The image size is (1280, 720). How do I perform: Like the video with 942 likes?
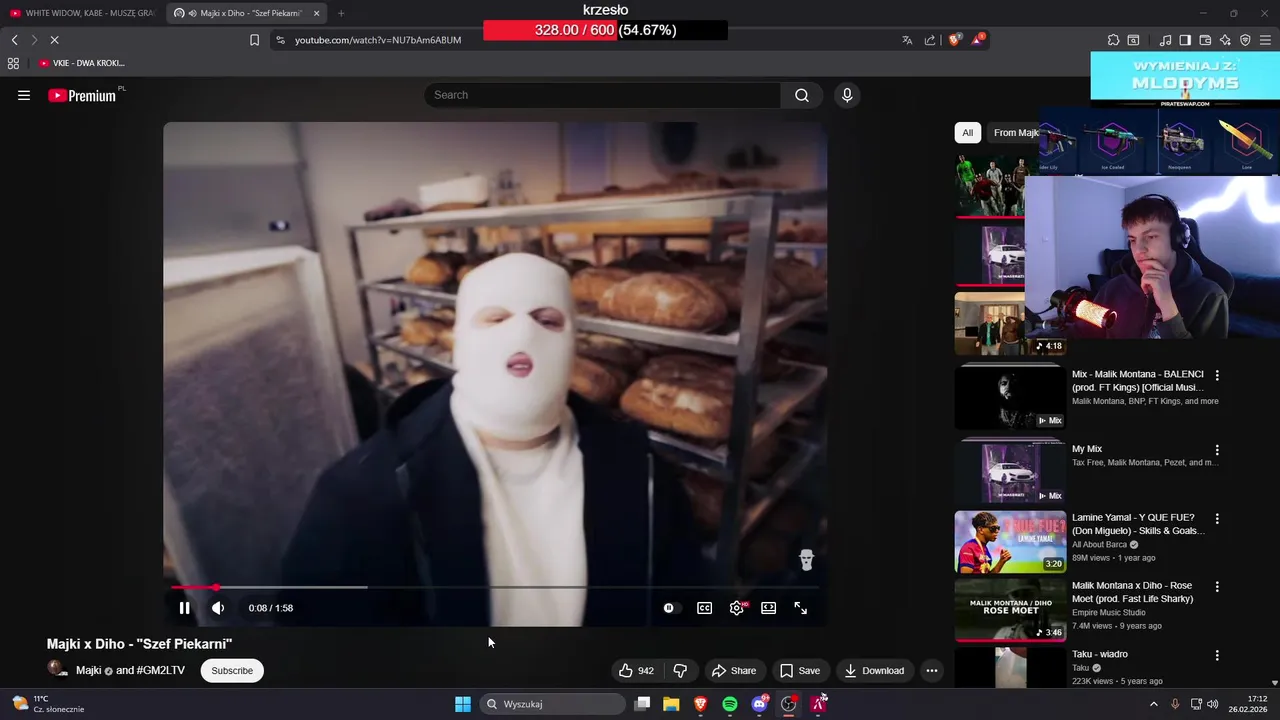636,671
